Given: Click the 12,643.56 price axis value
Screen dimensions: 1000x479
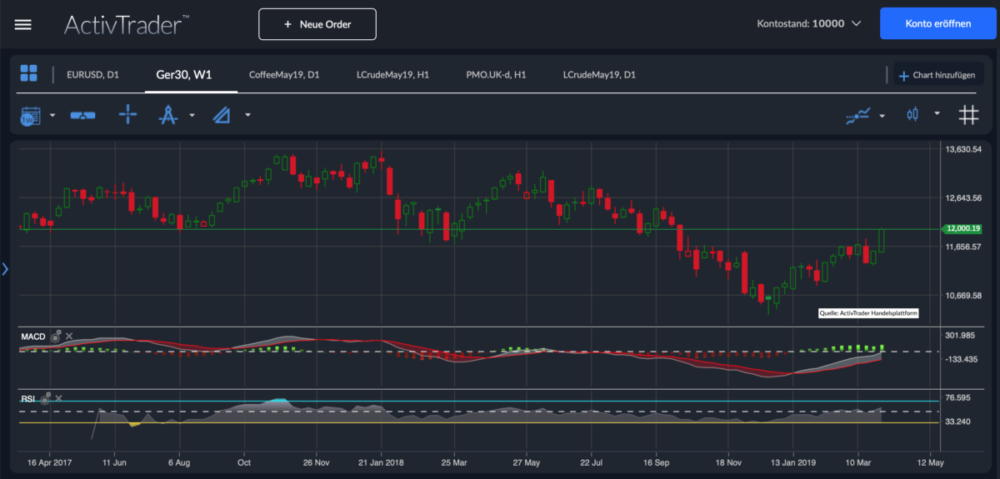Looking at the screenshot, I should click(x=963, y=198).
